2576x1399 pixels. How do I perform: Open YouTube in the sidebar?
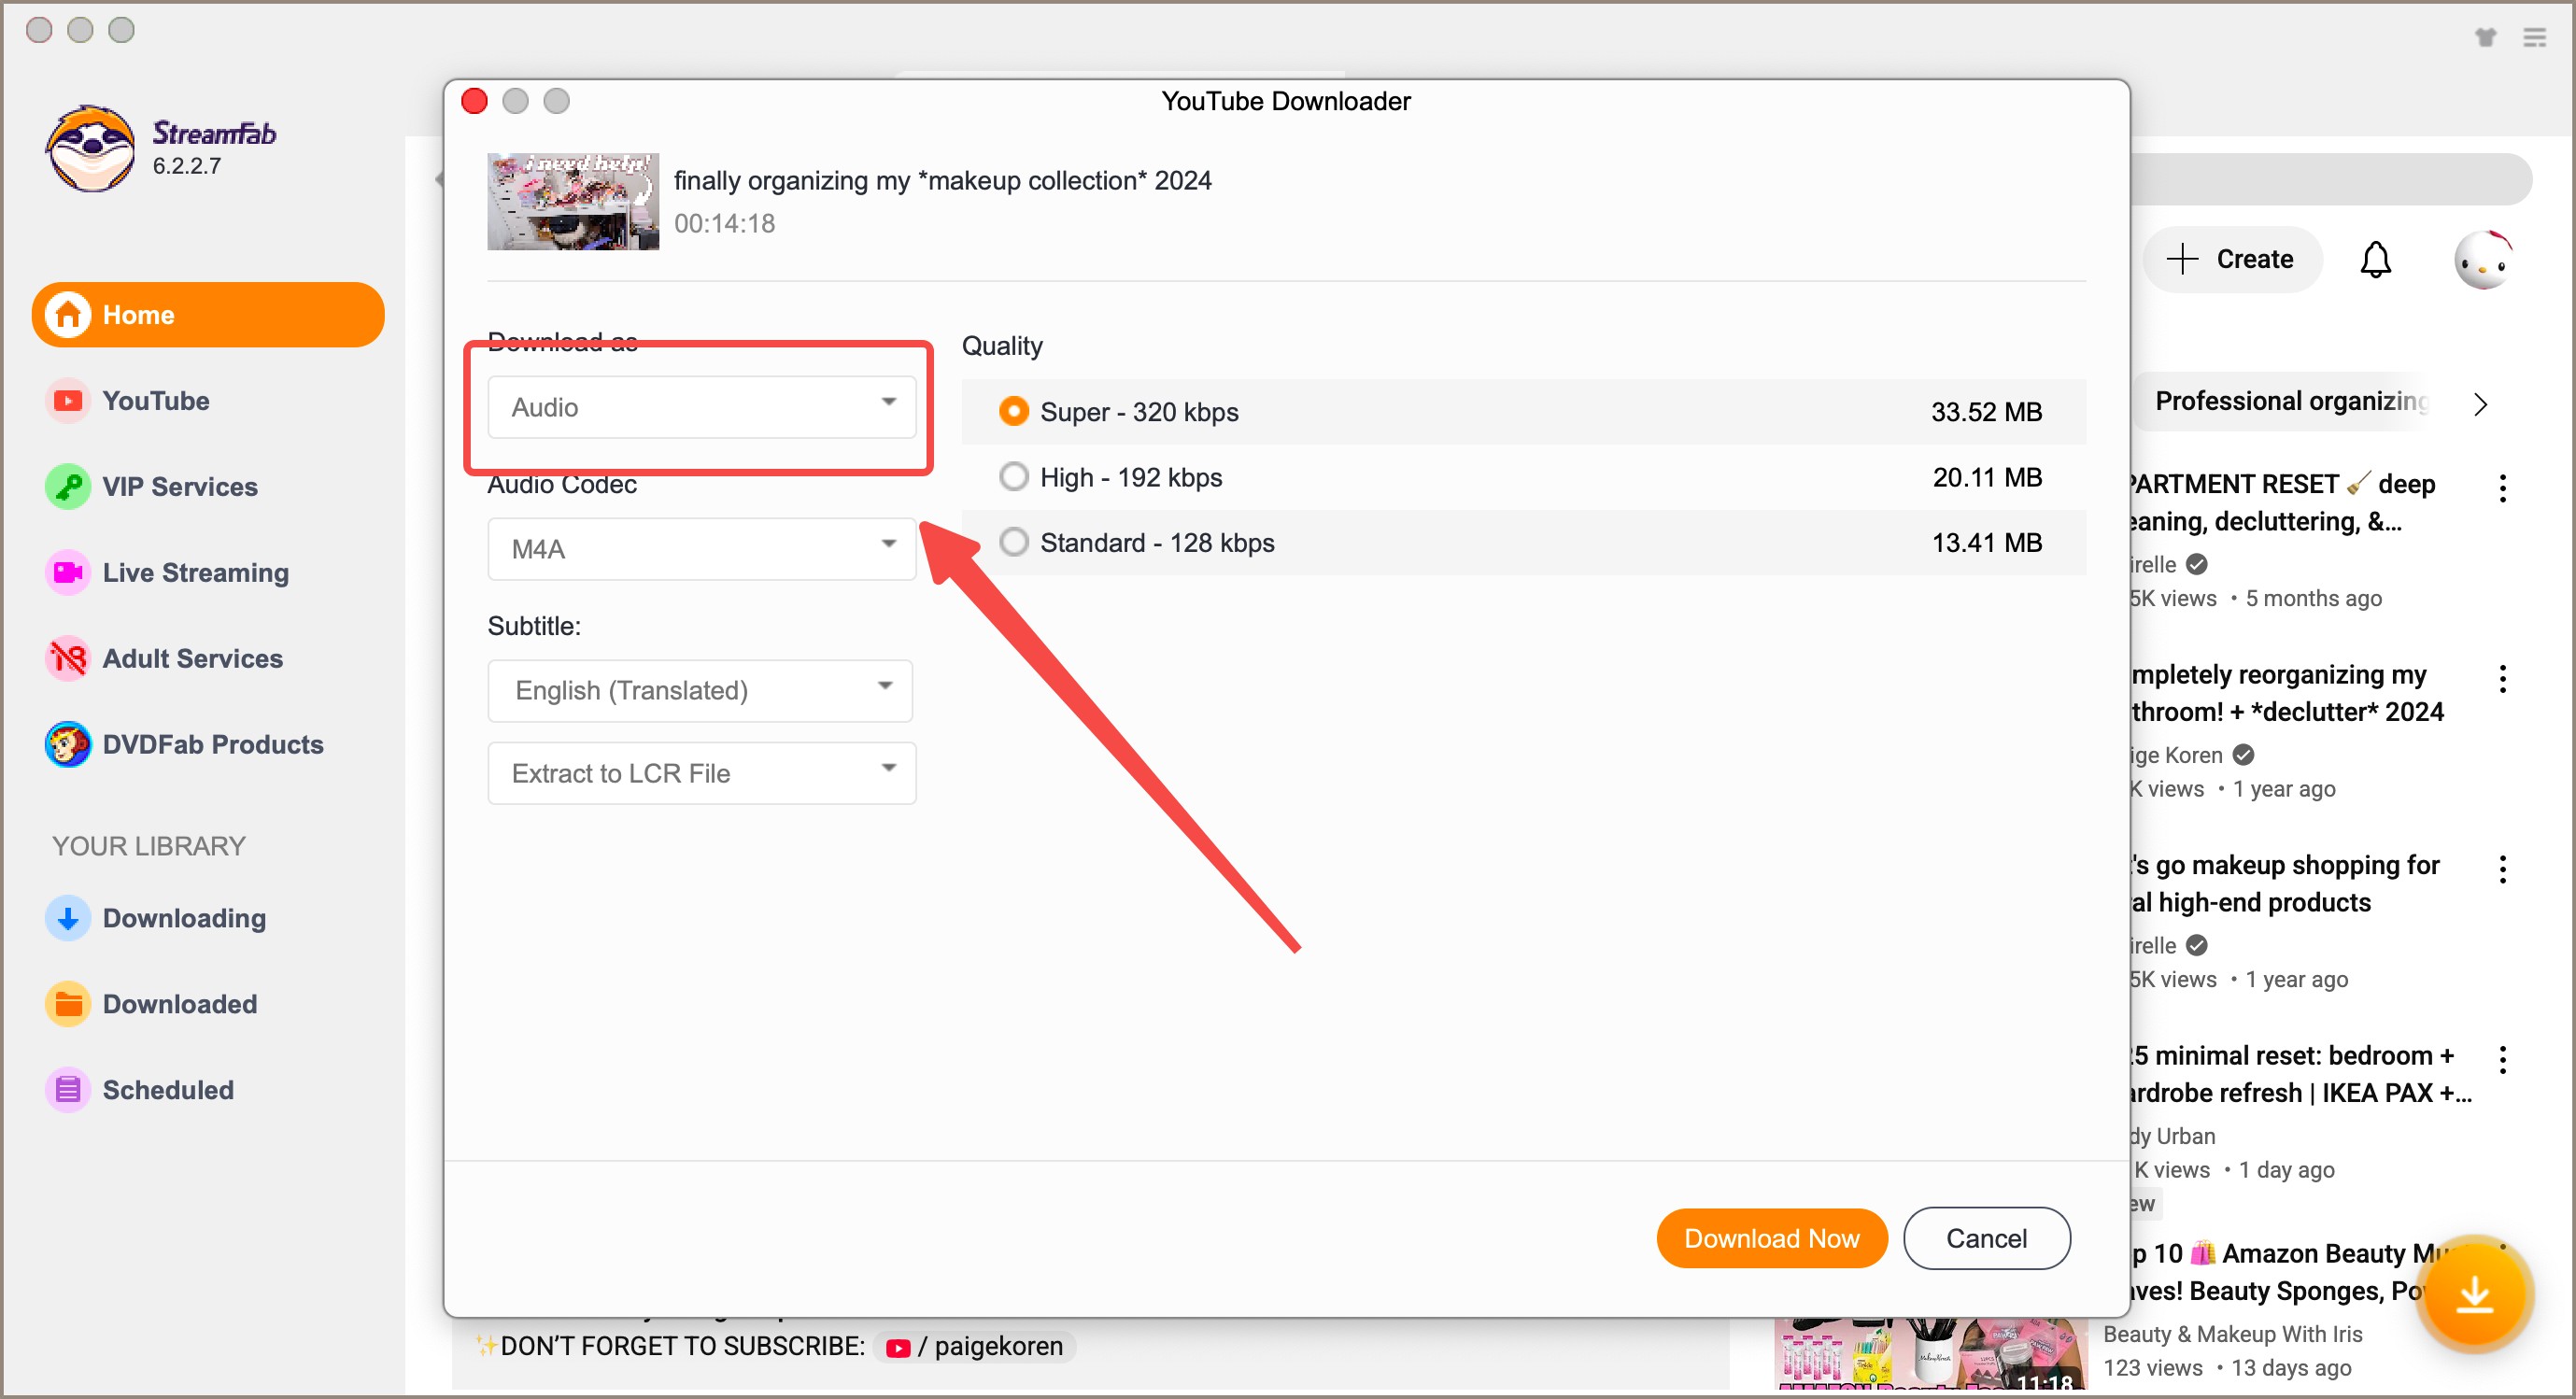pyautogui.click(x=155, y=401)
